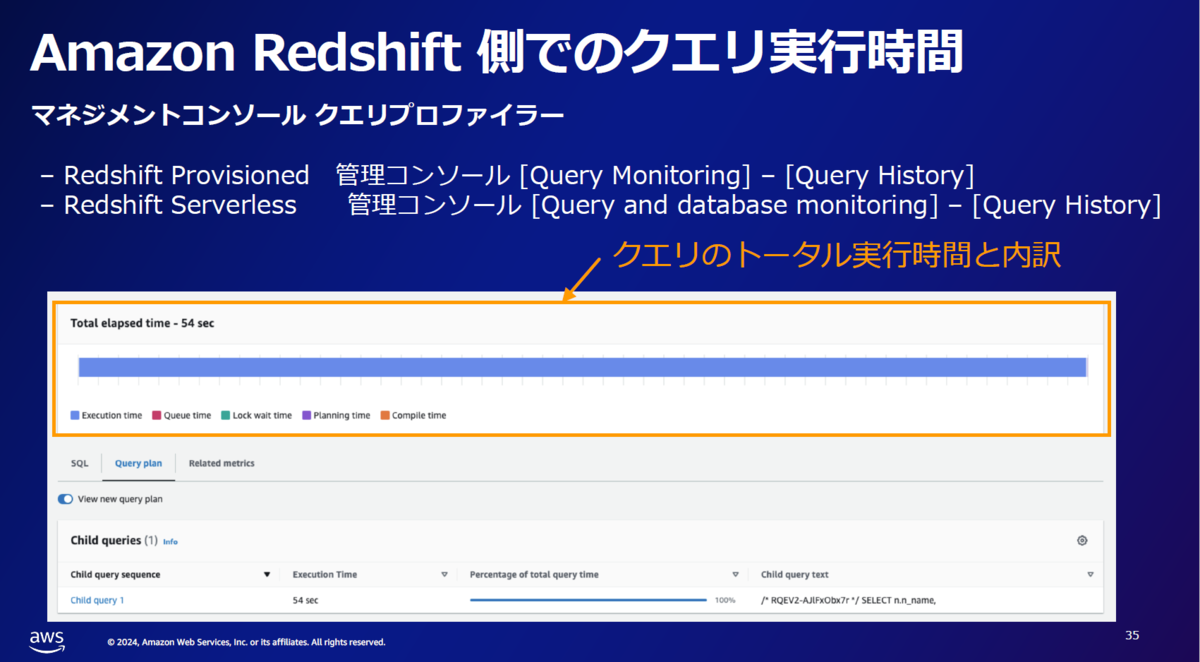Click the 'Execution Time' column header text
Screen dimensions: 1200x662
coord(324,575)
